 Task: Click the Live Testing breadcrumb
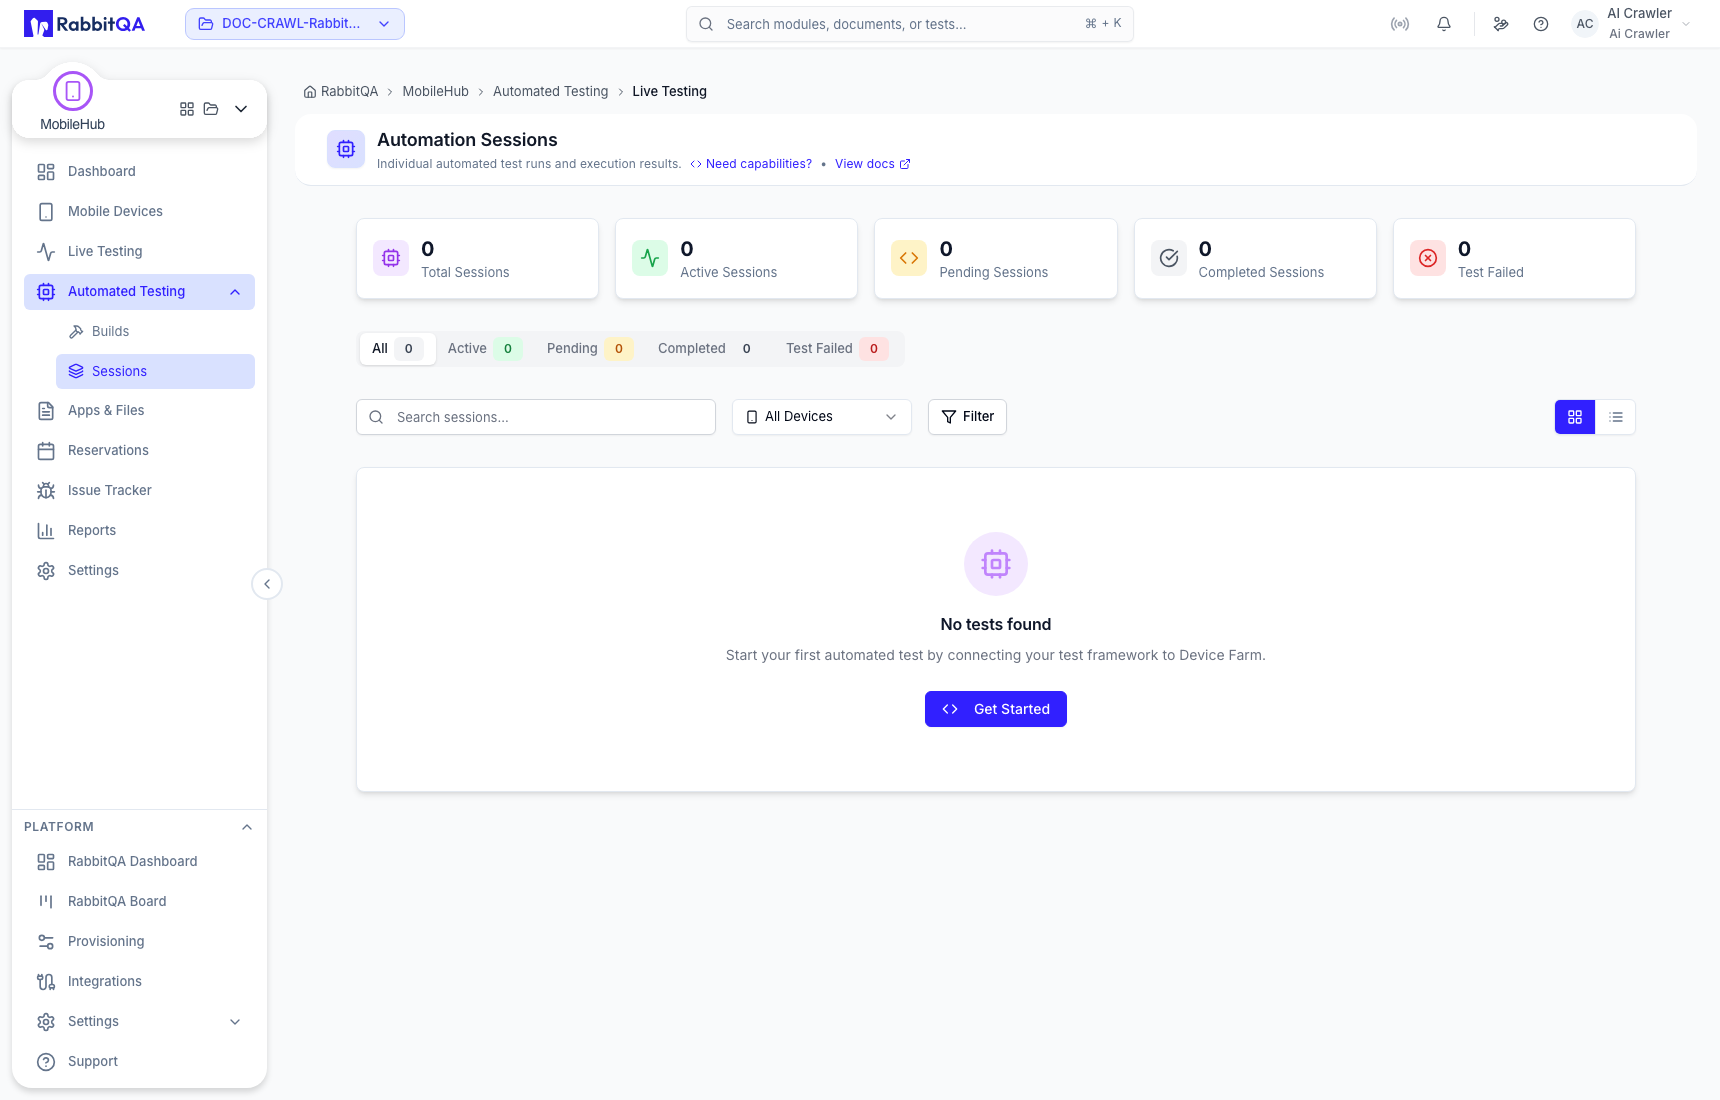669,91
